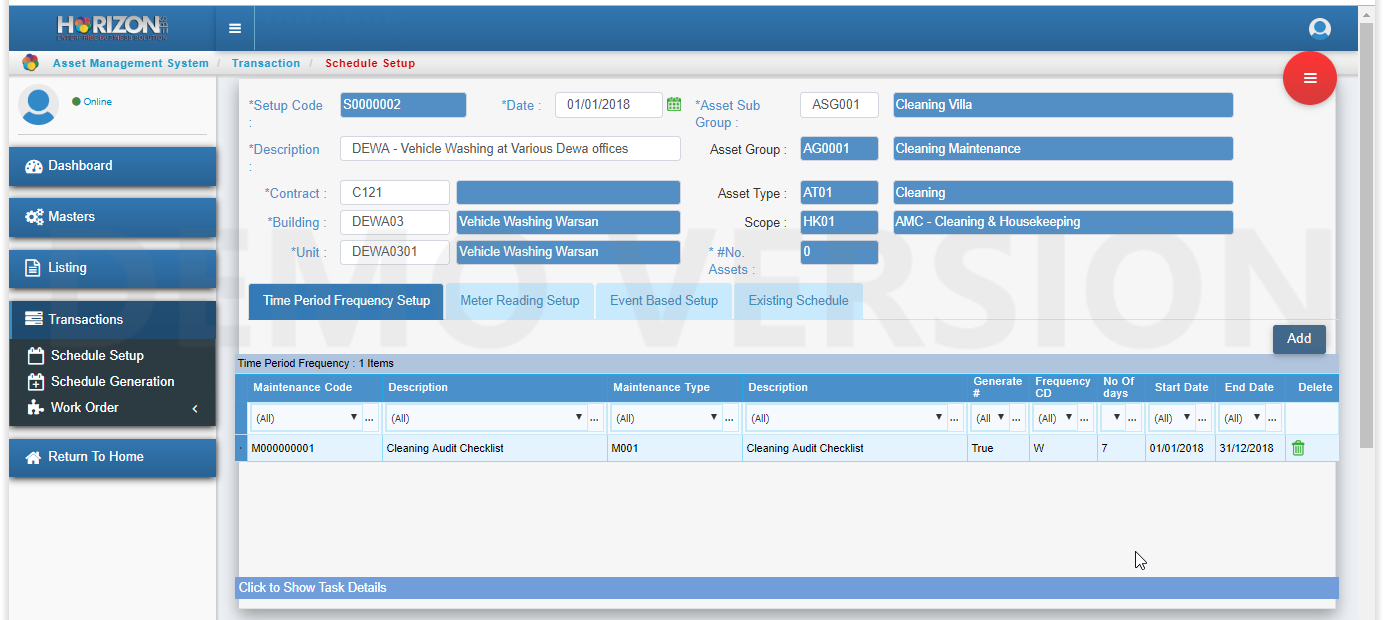1383x620 pixels.
Task: Open first Description column filter dropdown
Action: point(578,418)
